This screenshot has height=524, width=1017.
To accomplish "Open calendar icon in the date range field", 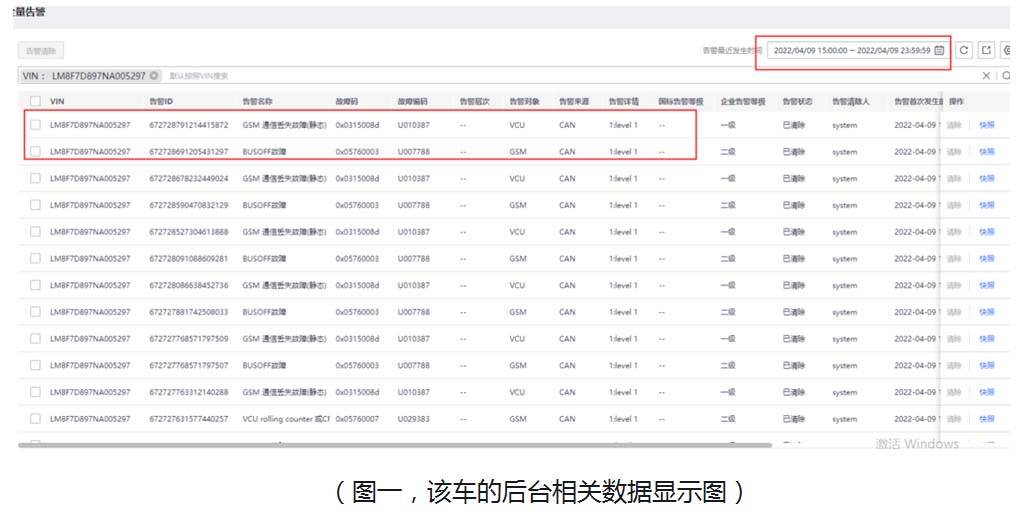I will coord(939,50).
